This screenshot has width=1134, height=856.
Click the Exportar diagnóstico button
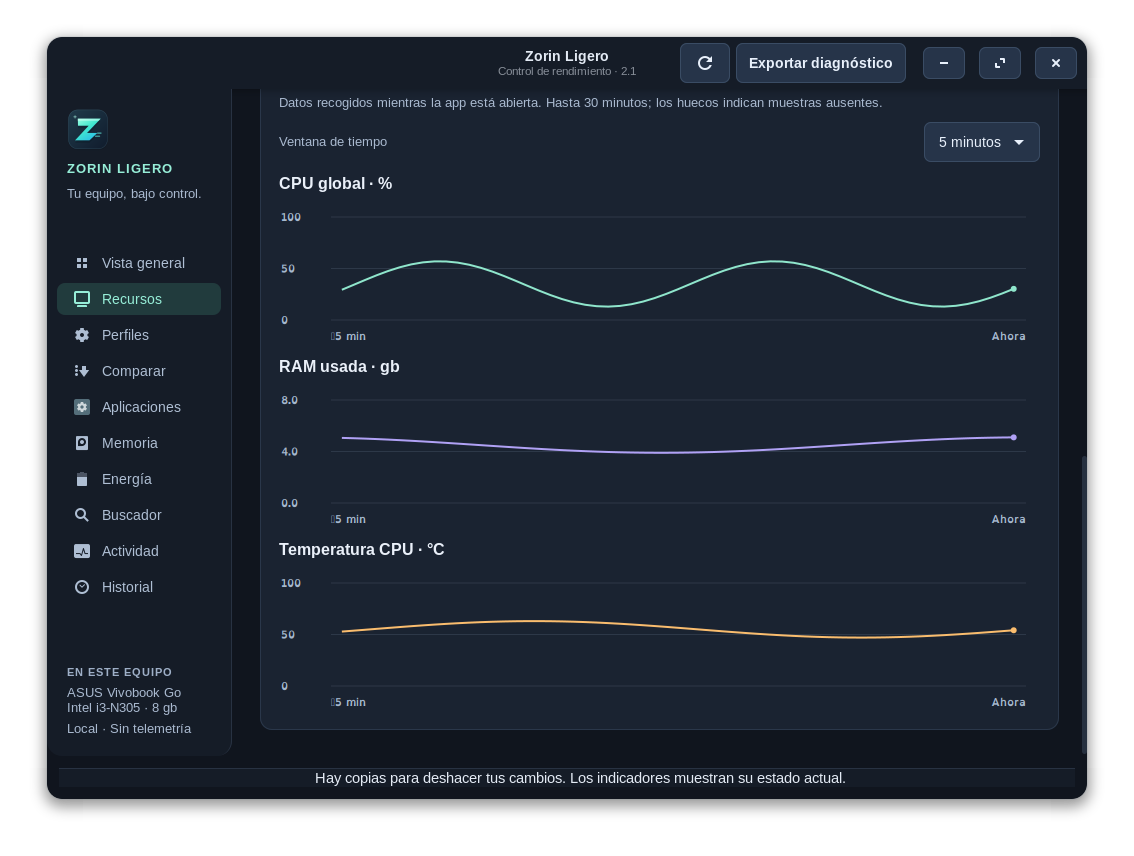pos(820,63)
